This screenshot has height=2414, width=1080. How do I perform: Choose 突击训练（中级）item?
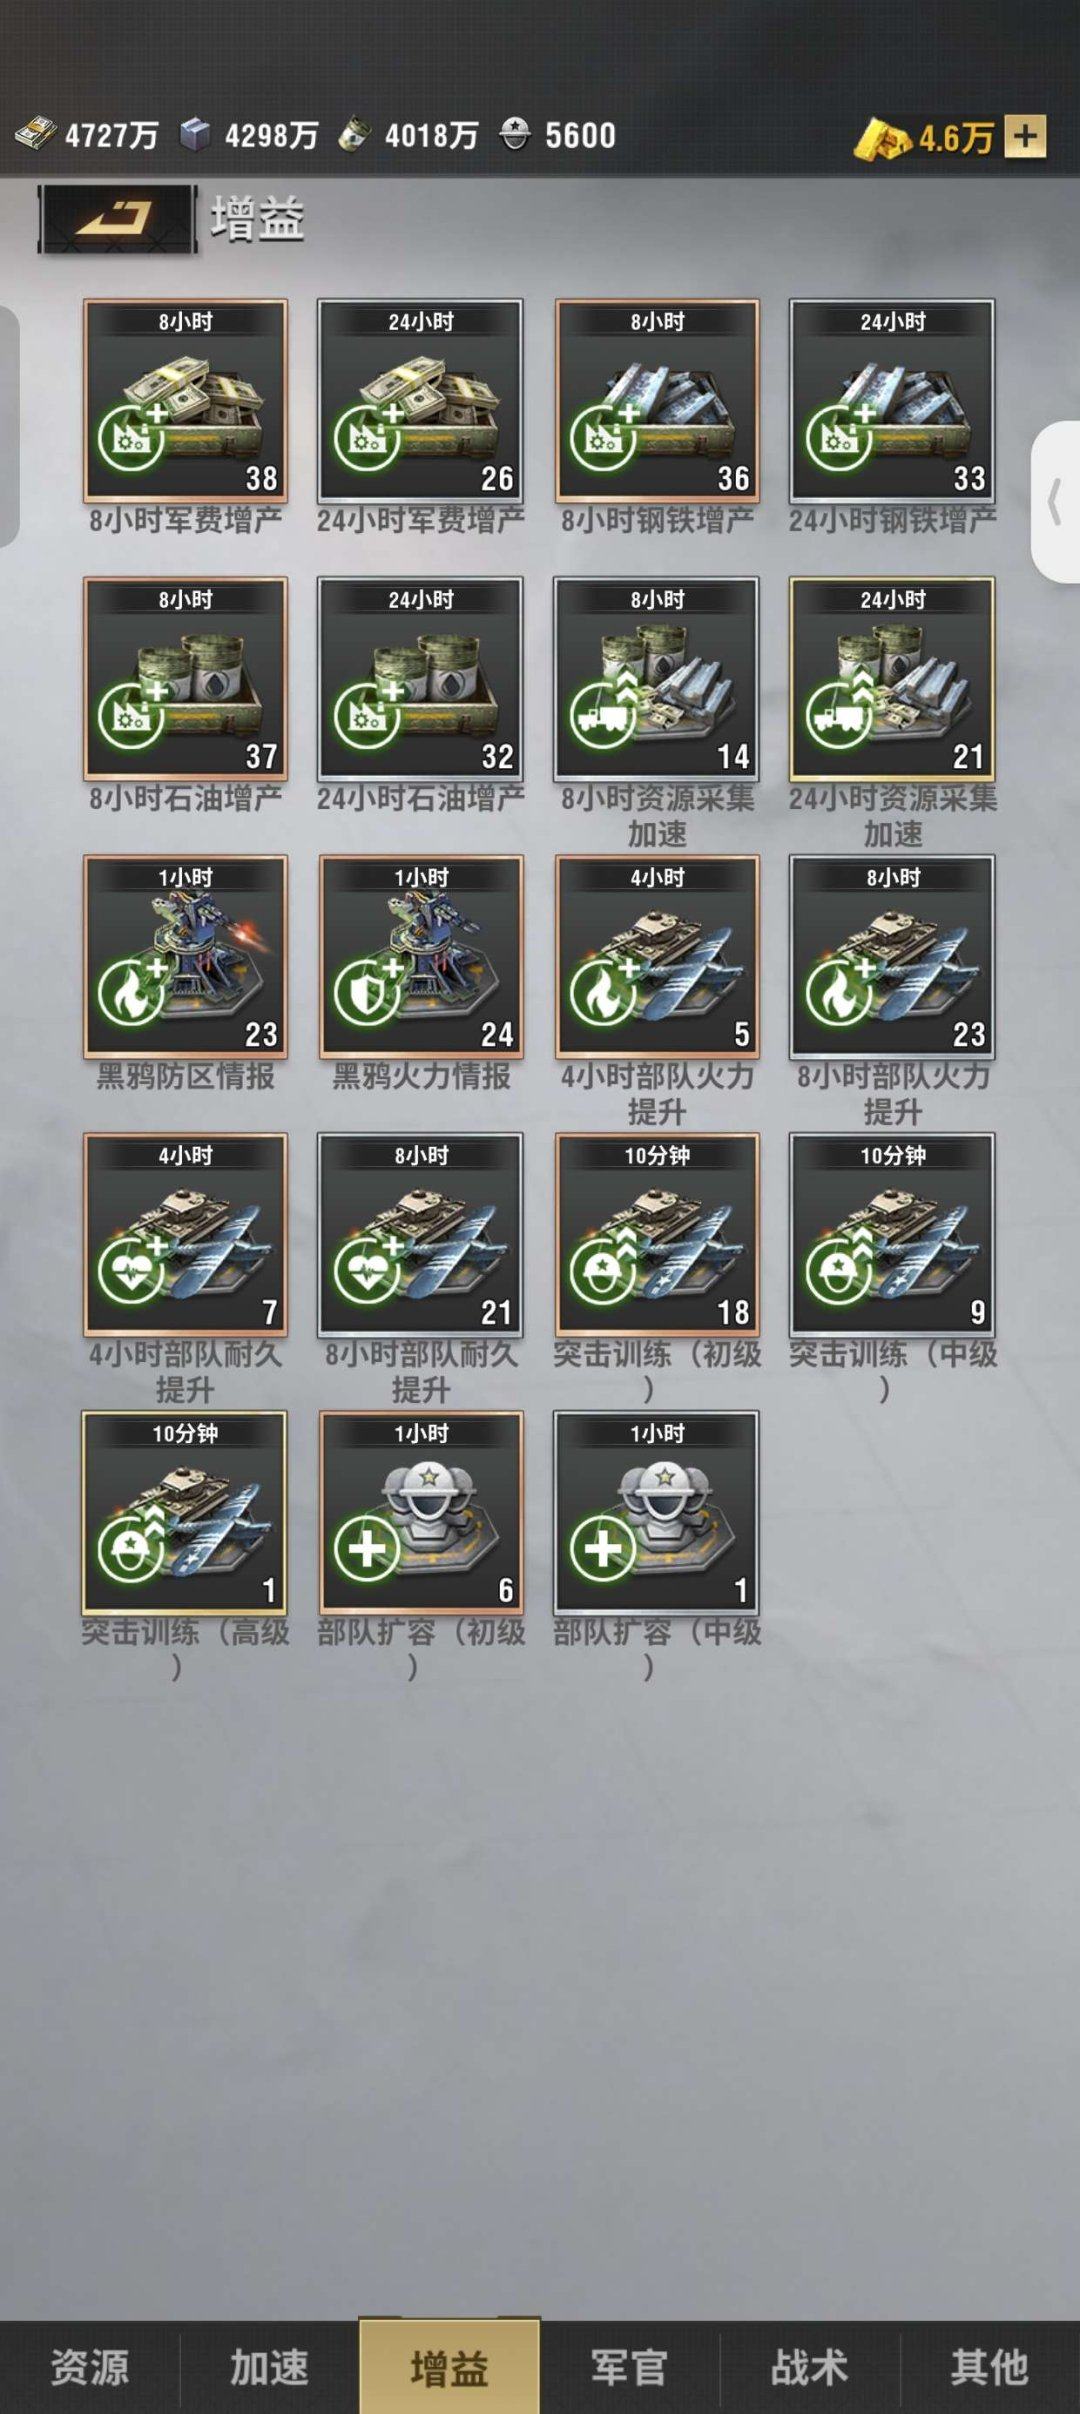[x=892, y=1234]
